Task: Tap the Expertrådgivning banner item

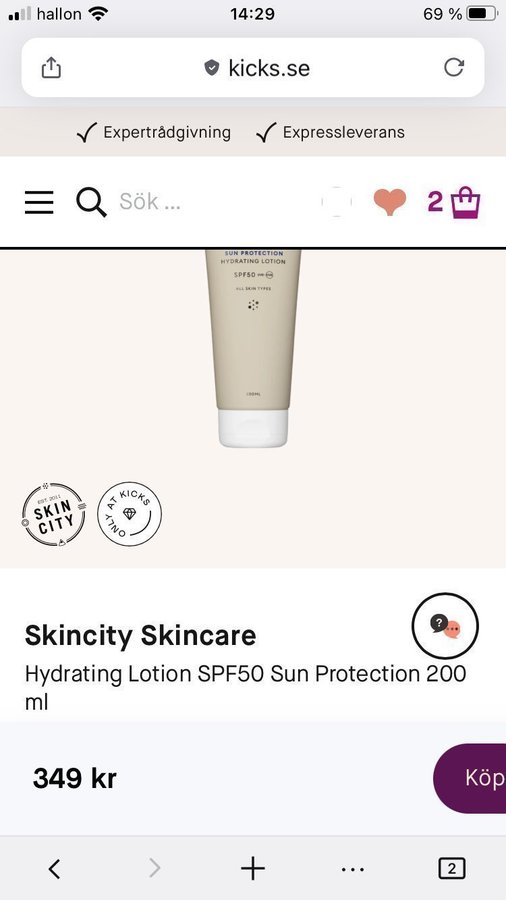Action: tap(154, 133)
